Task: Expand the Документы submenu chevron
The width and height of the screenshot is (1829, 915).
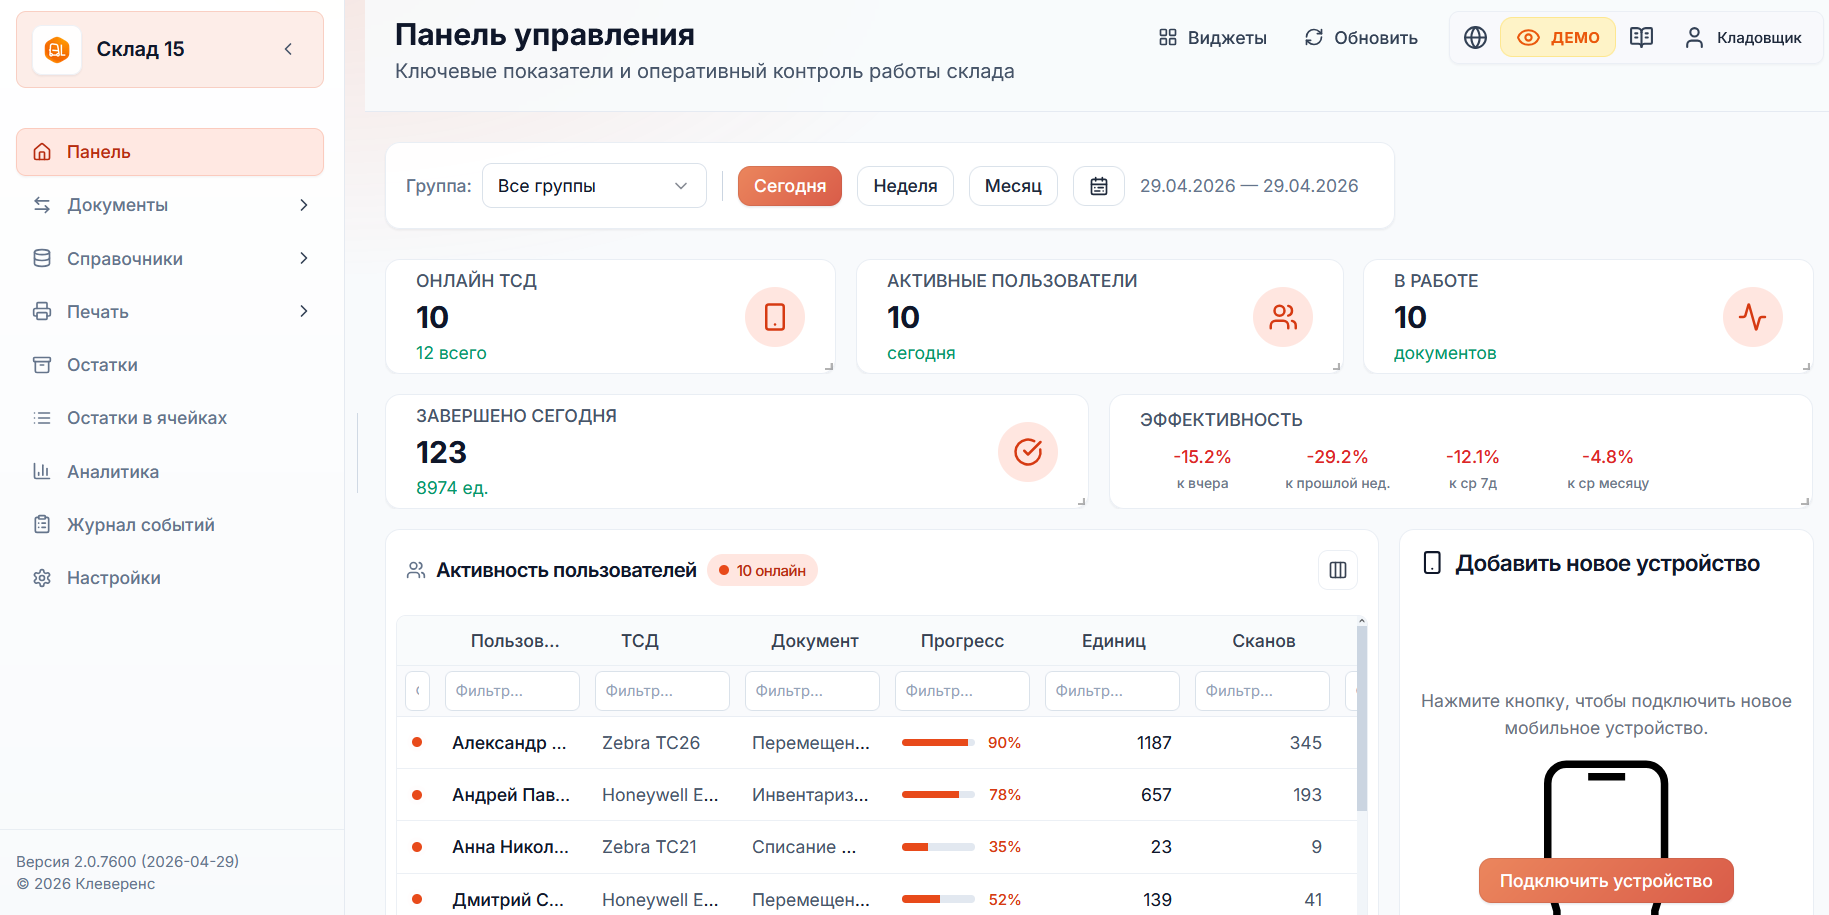Action: click(x=304, y=205)
